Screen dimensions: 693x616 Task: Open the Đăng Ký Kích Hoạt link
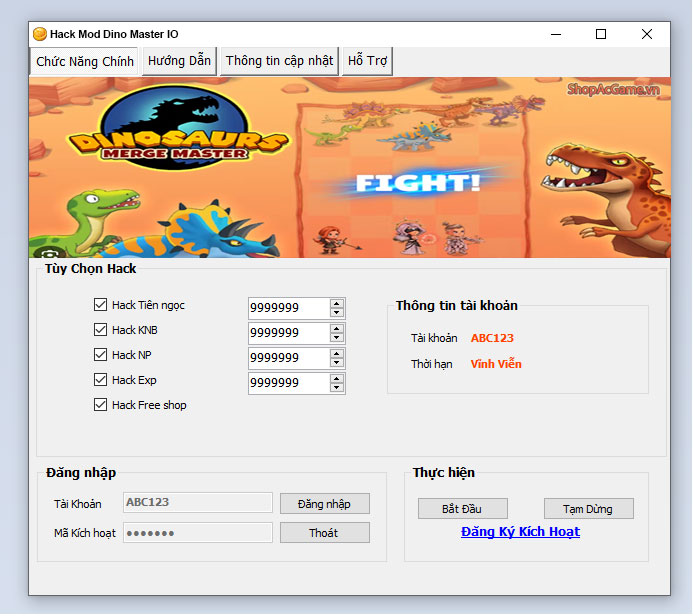point(520,532)
